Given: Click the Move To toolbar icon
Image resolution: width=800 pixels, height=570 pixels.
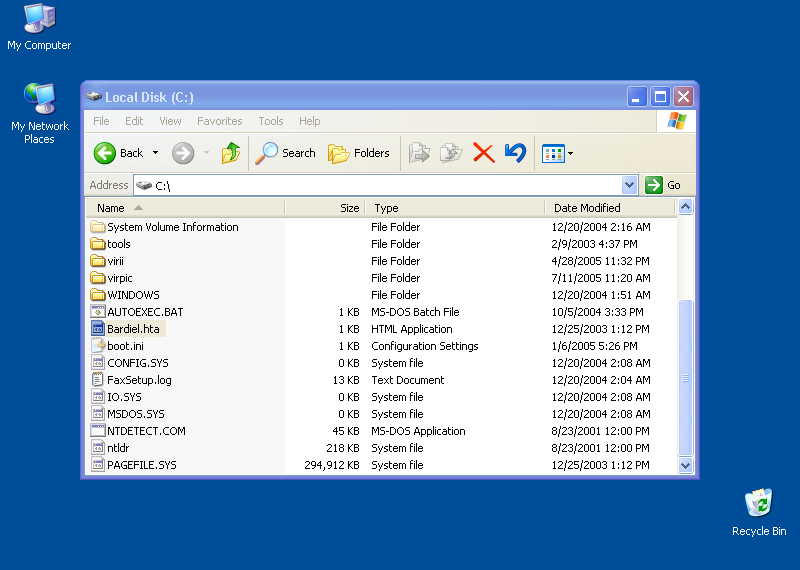Looking at the screenshot, I should click(x=419, y=153).
